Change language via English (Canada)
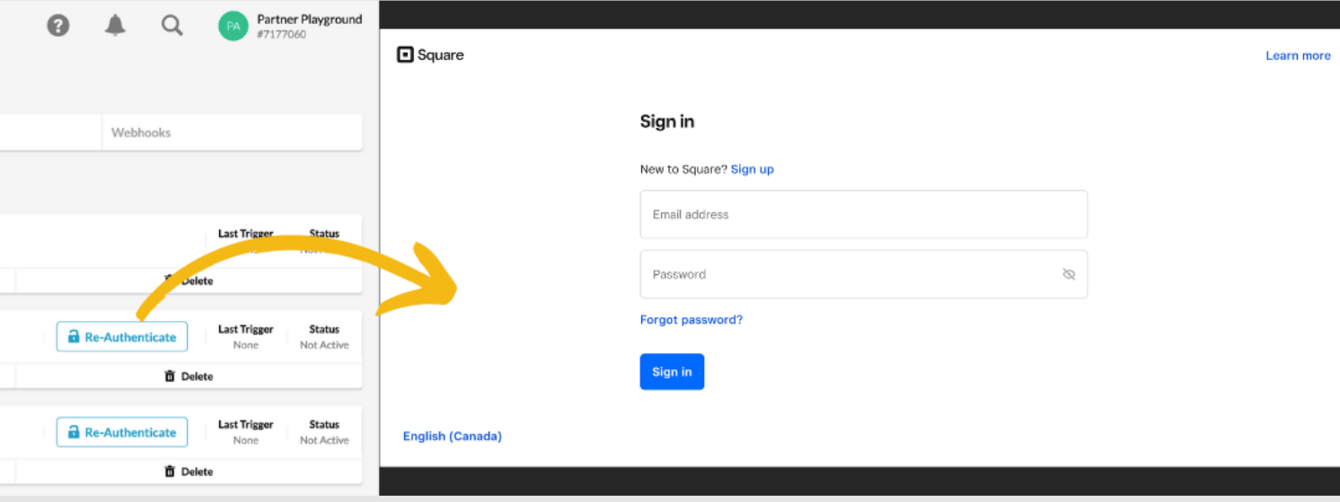Image resolution: width=1340 pixels, height=502 pixels. click(x=452, y=436)
